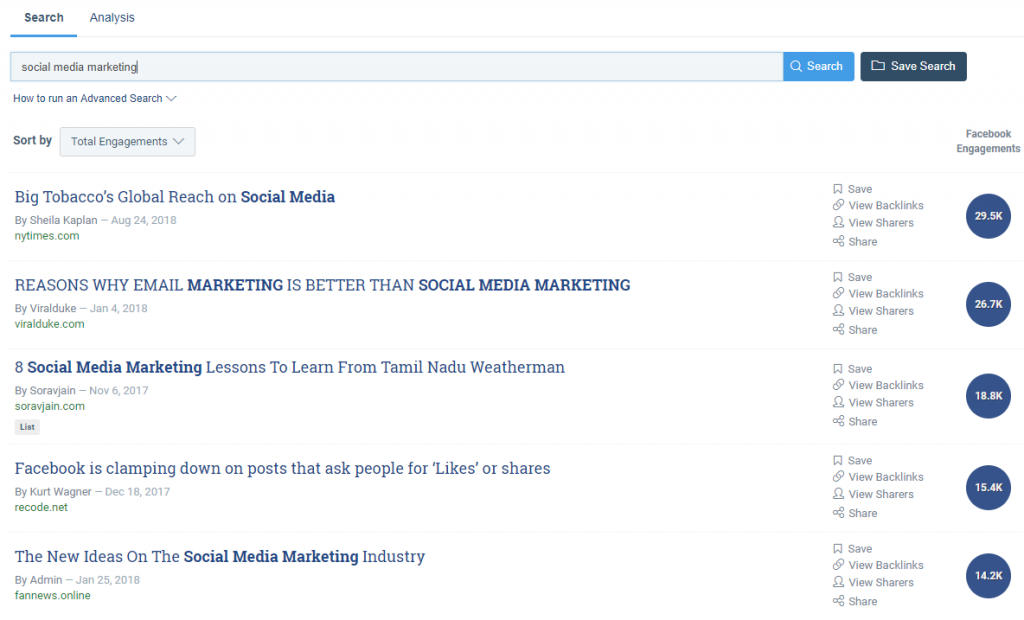This screenshot has height=620, width=1024.
Task: Click the Sort by label
Action: pos(33,140)
